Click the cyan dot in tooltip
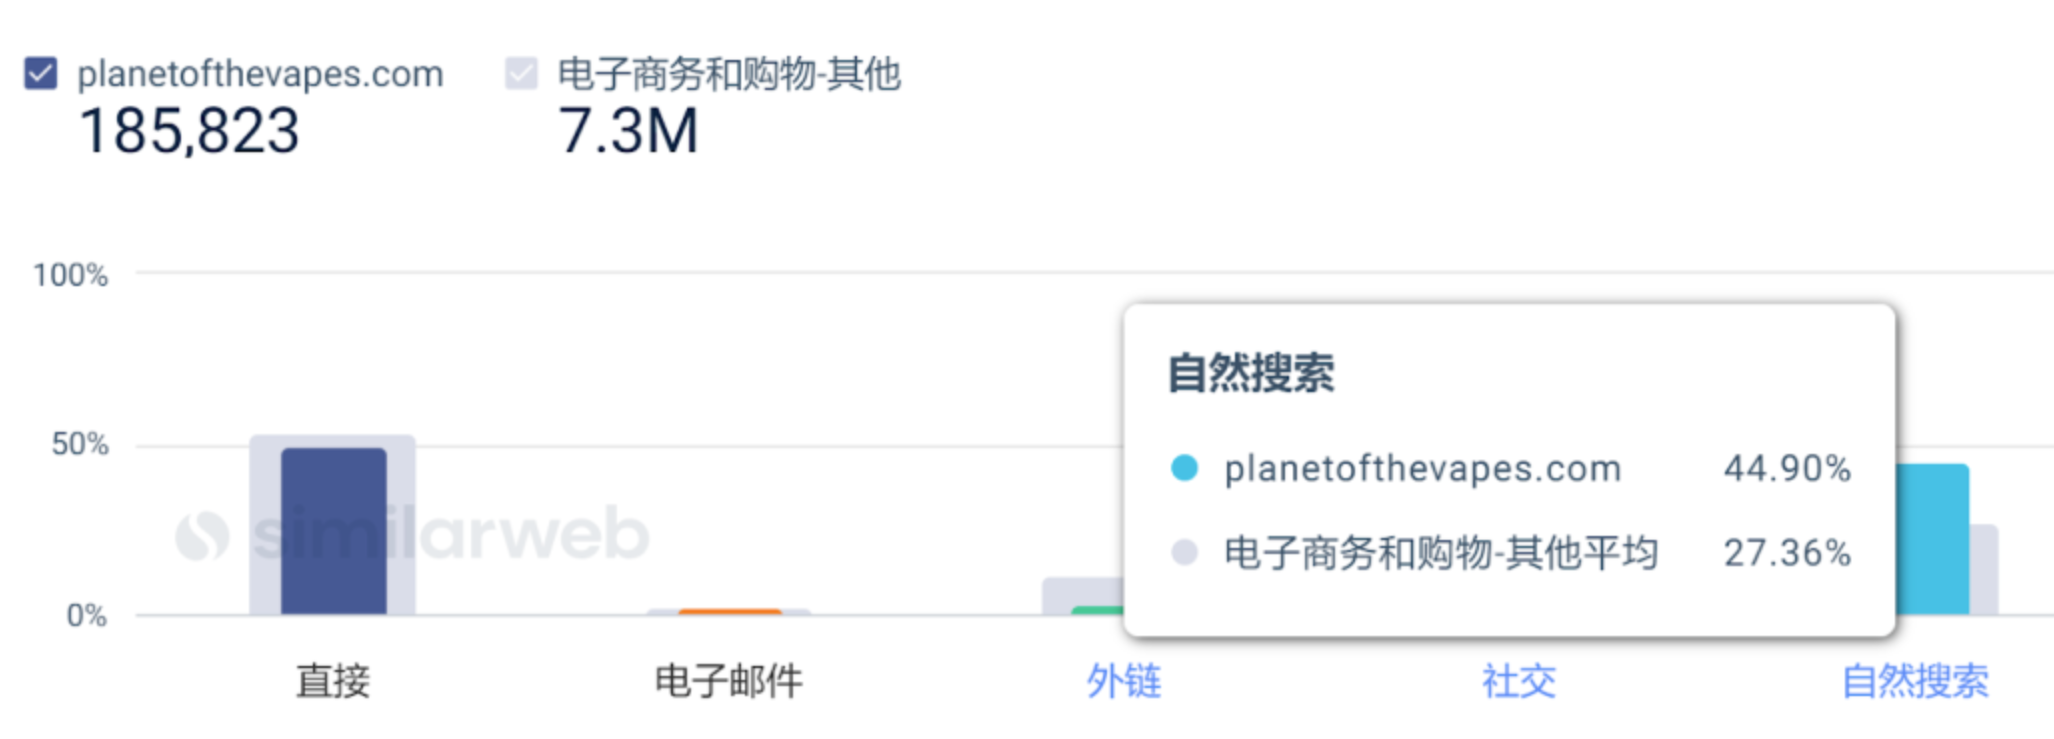 pos(1184,468)
